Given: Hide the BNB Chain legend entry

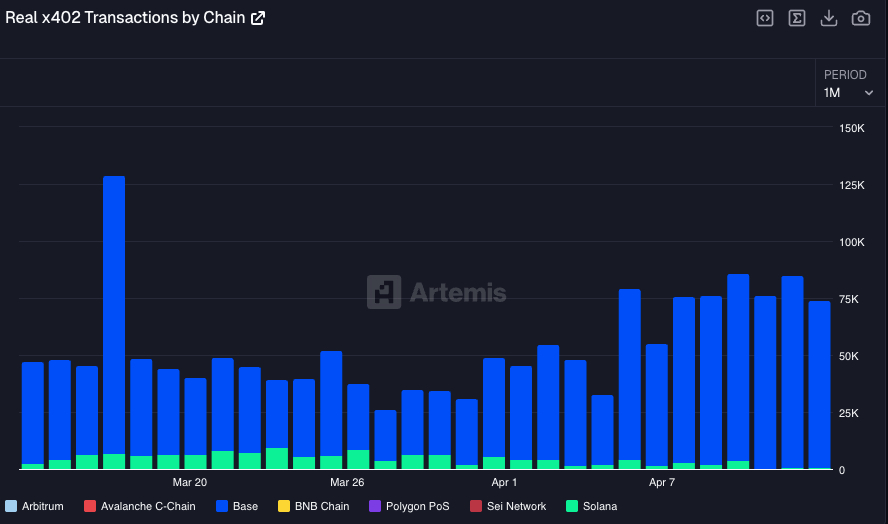Looking at the screenshot, I should click(313, 506).
